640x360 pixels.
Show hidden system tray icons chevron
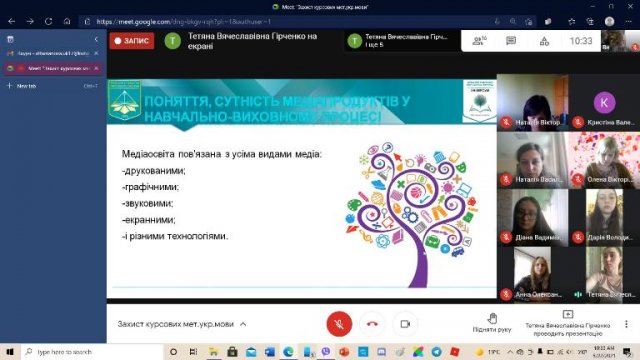coord(510,352)
